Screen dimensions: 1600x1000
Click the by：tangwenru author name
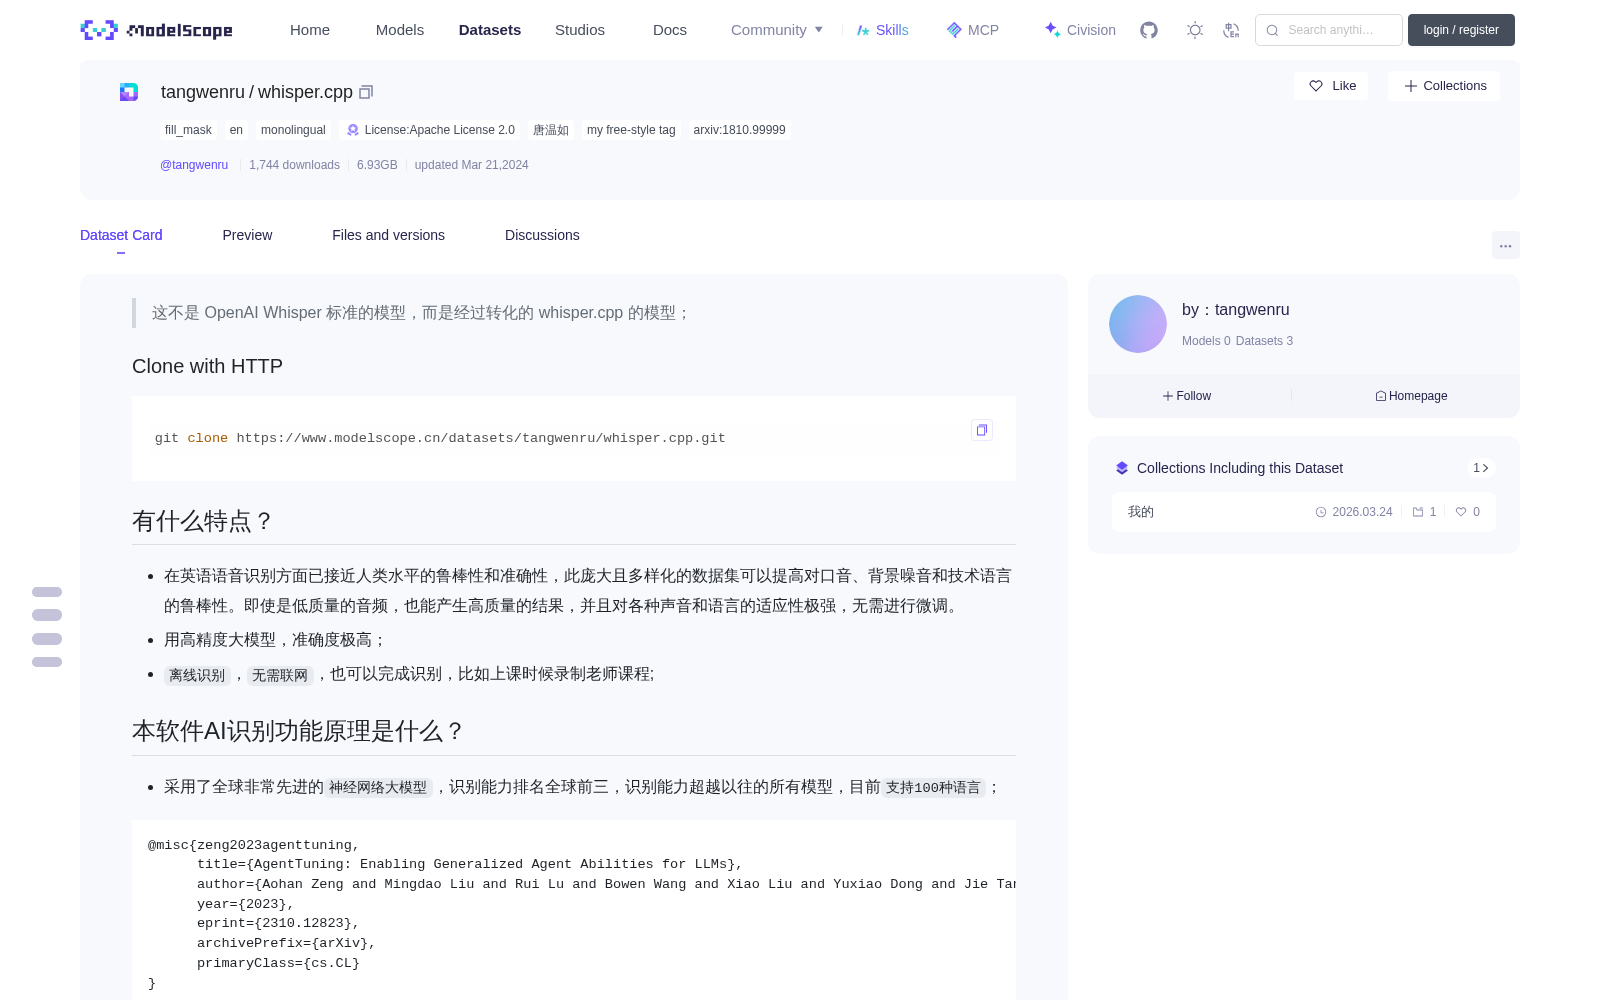(1236, 310)
